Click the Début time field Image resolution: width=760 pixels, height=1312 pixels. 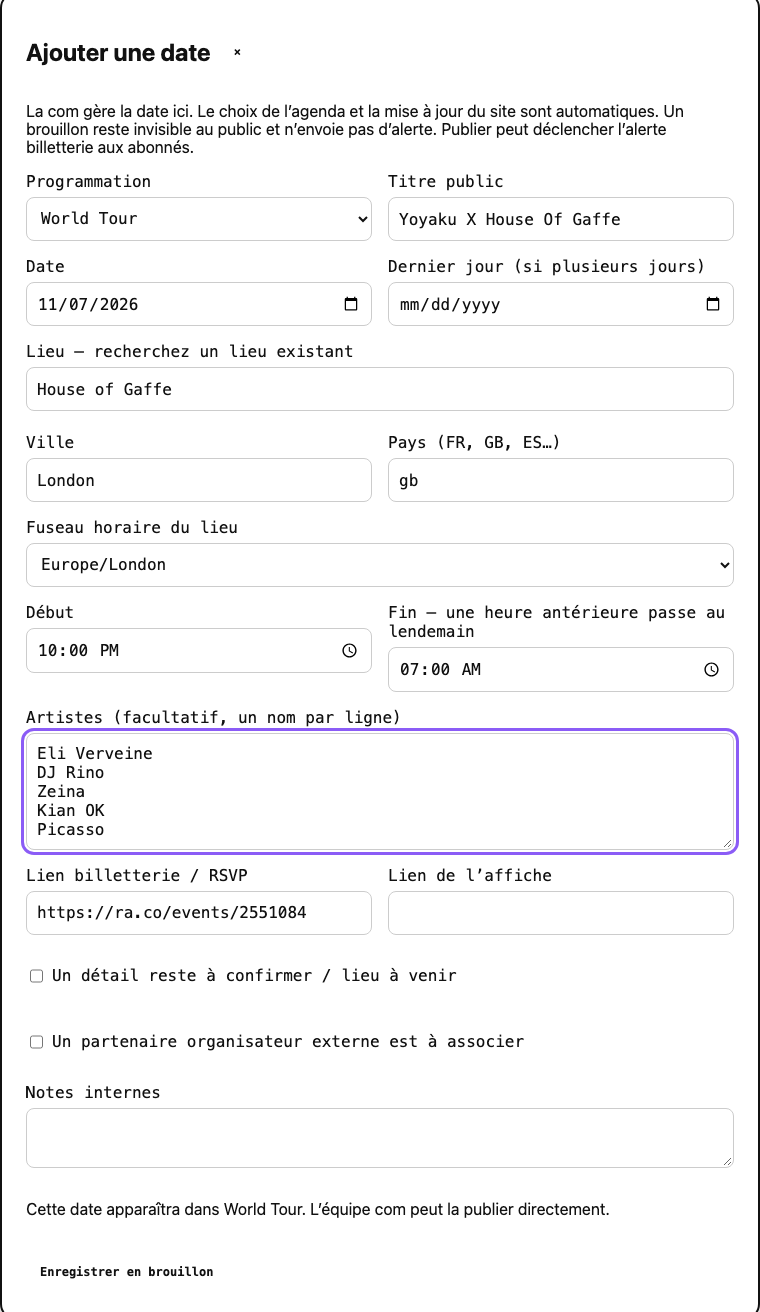199,650
